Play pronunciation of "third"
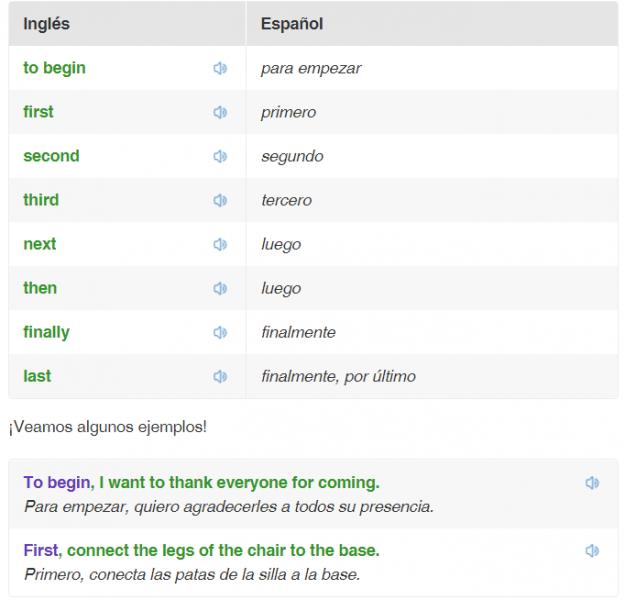Viewport: 625px width, 600px height. click(x=220, y=200)
